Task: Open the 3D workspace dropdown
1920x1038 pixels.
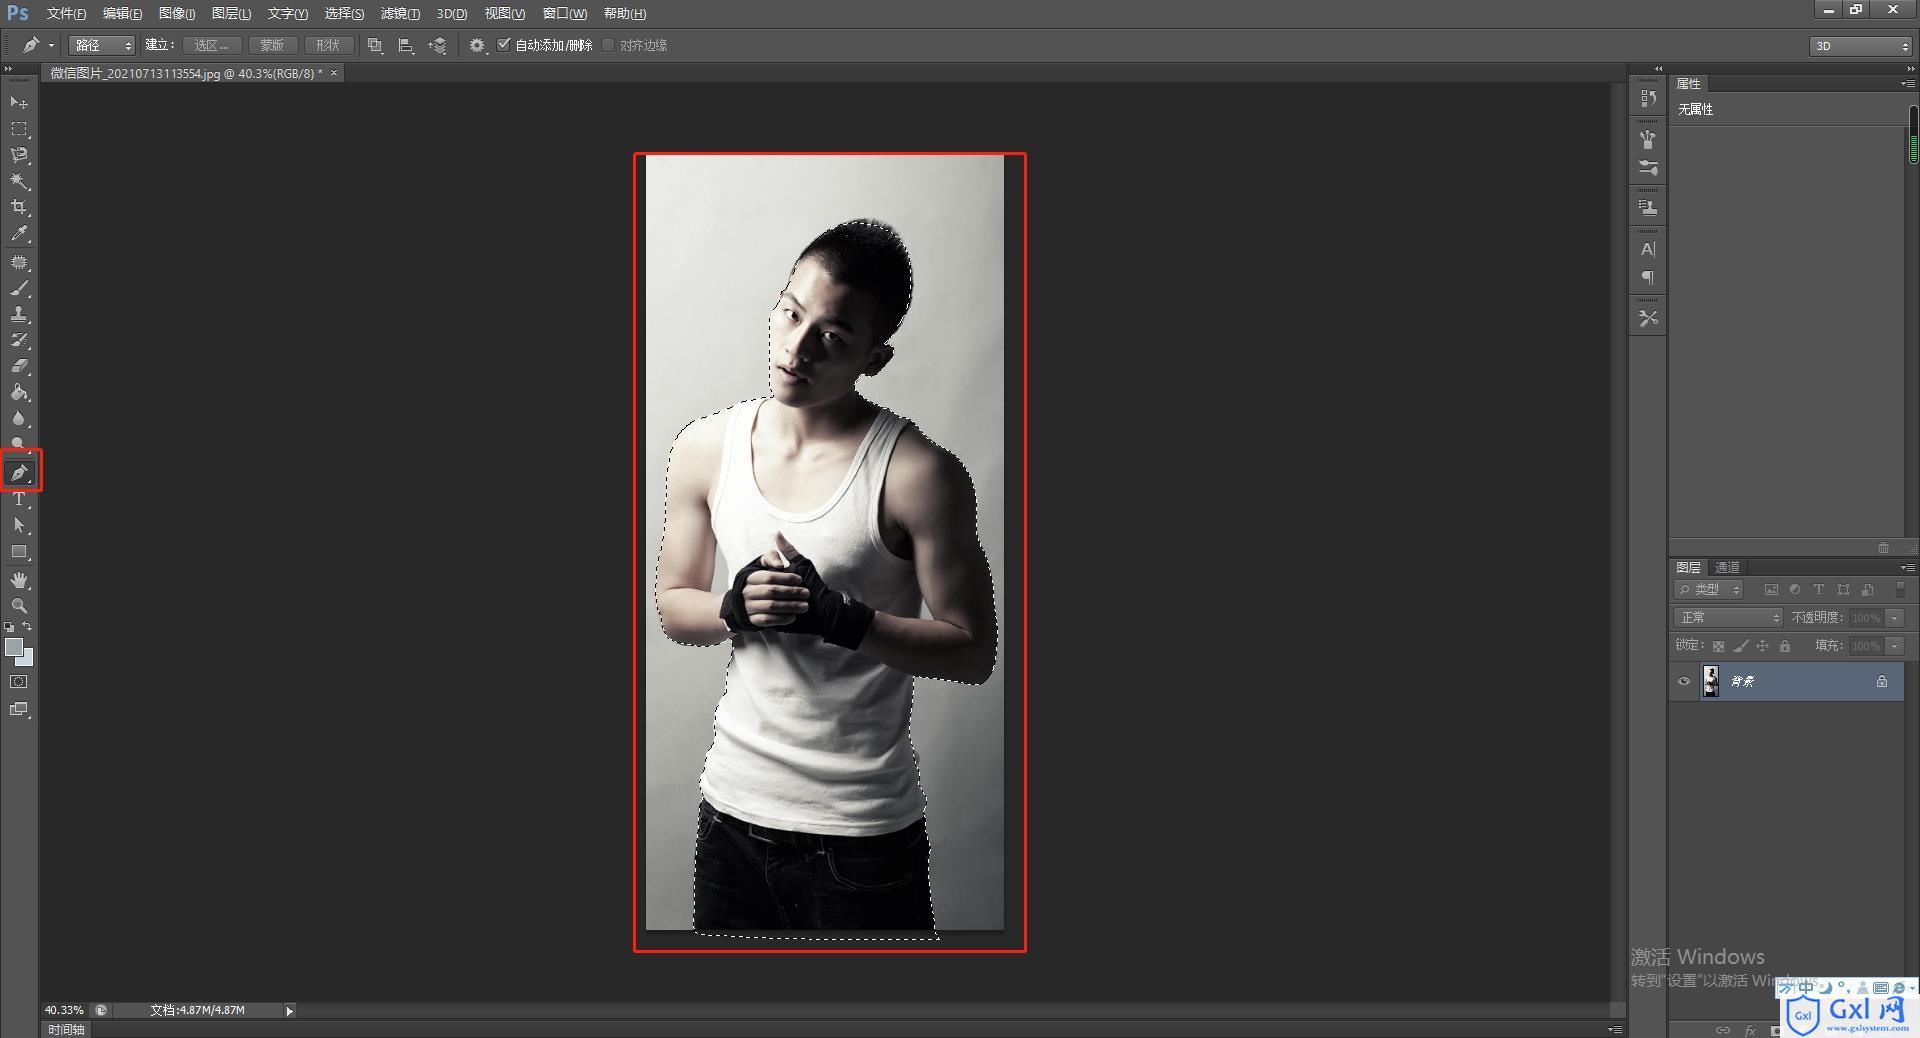Action: 1860,46
